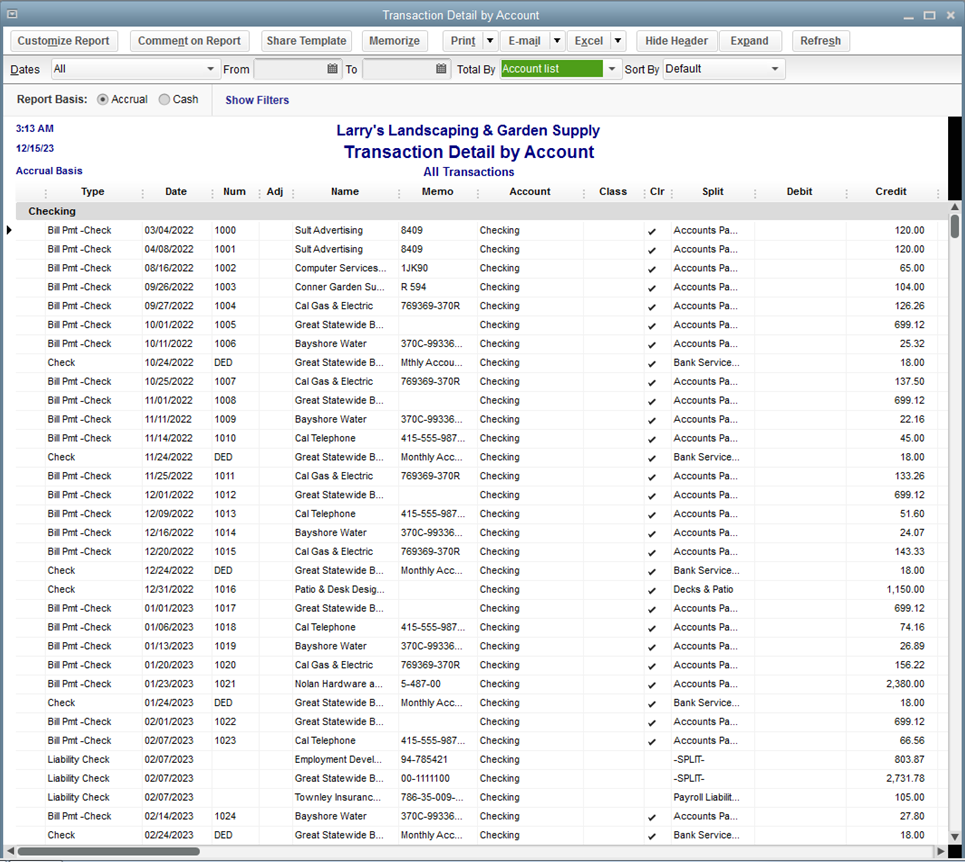This screenshot has height=862, width=965.
Task: Click the row pointer arrow beside check 1000
Action: (x=9, y=230)
